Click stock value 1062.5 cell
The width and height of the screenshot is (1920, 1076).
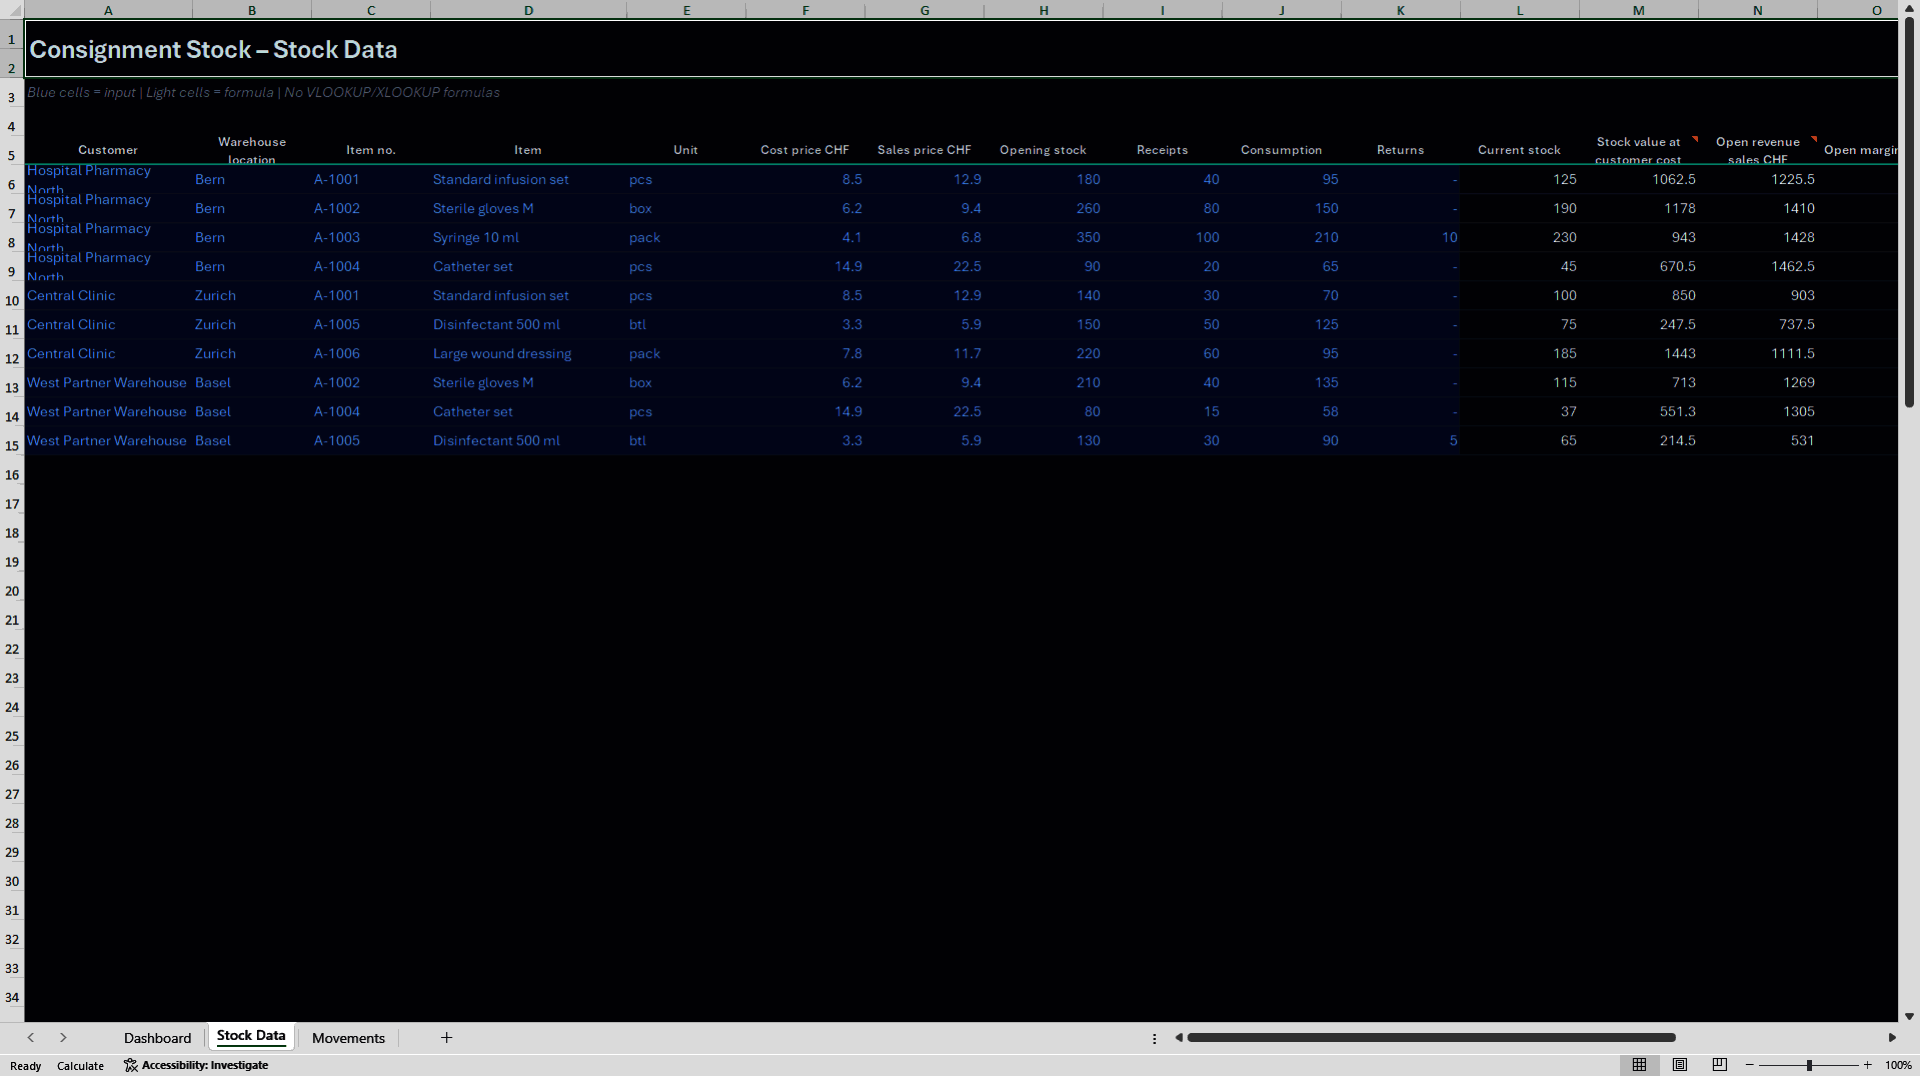tap(1638, 179)
